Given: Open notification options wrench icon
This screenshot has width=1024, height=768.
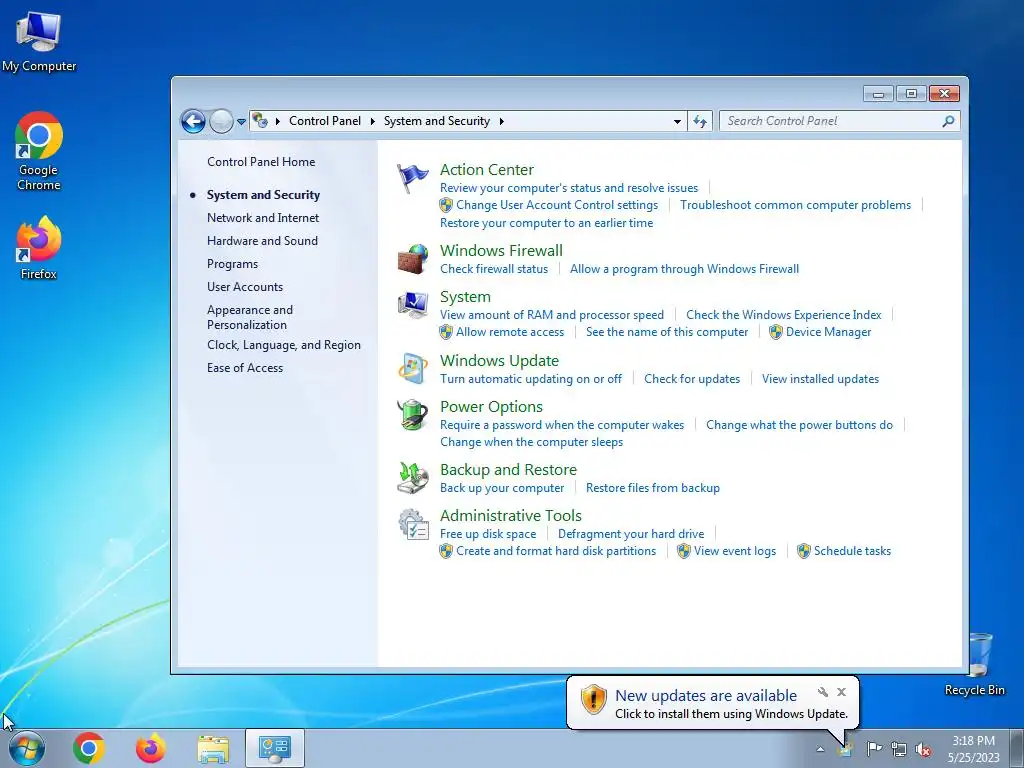Looking at the screenshot, I should (x=823, y=692).
